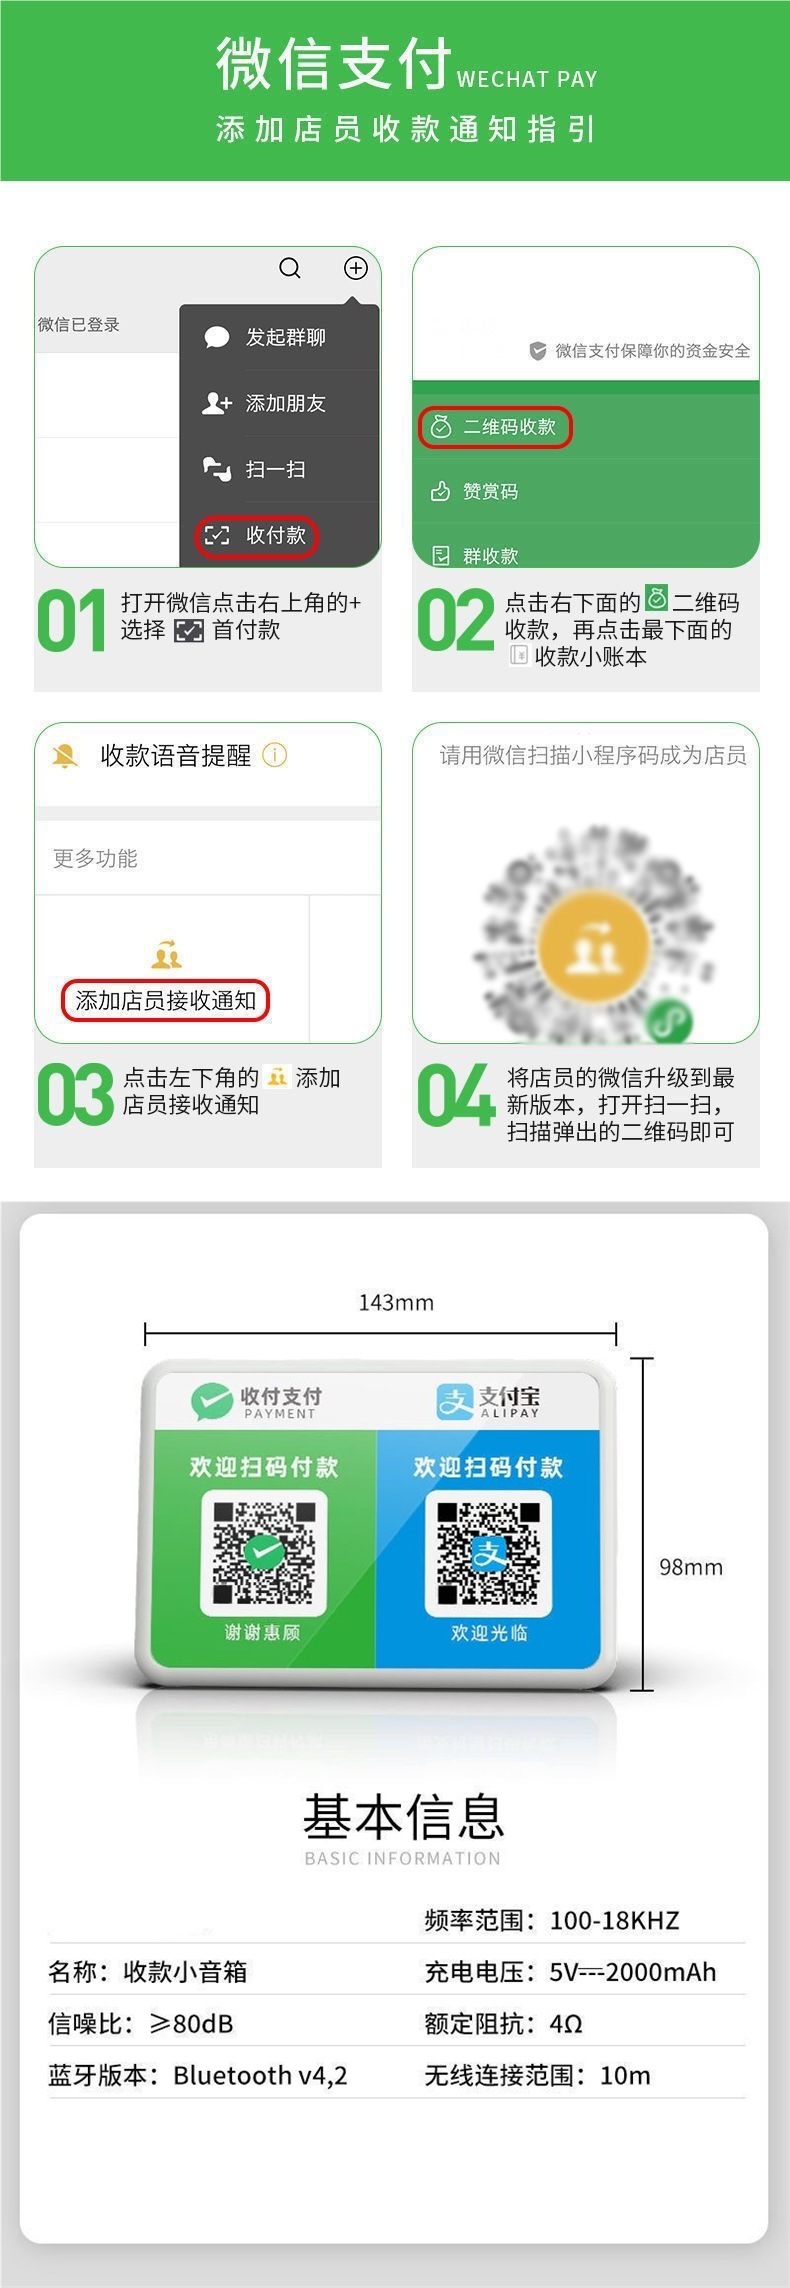The image size is (790, 2288).
Task: Click the WeChat payment QR code on device
Action: 264,1552
